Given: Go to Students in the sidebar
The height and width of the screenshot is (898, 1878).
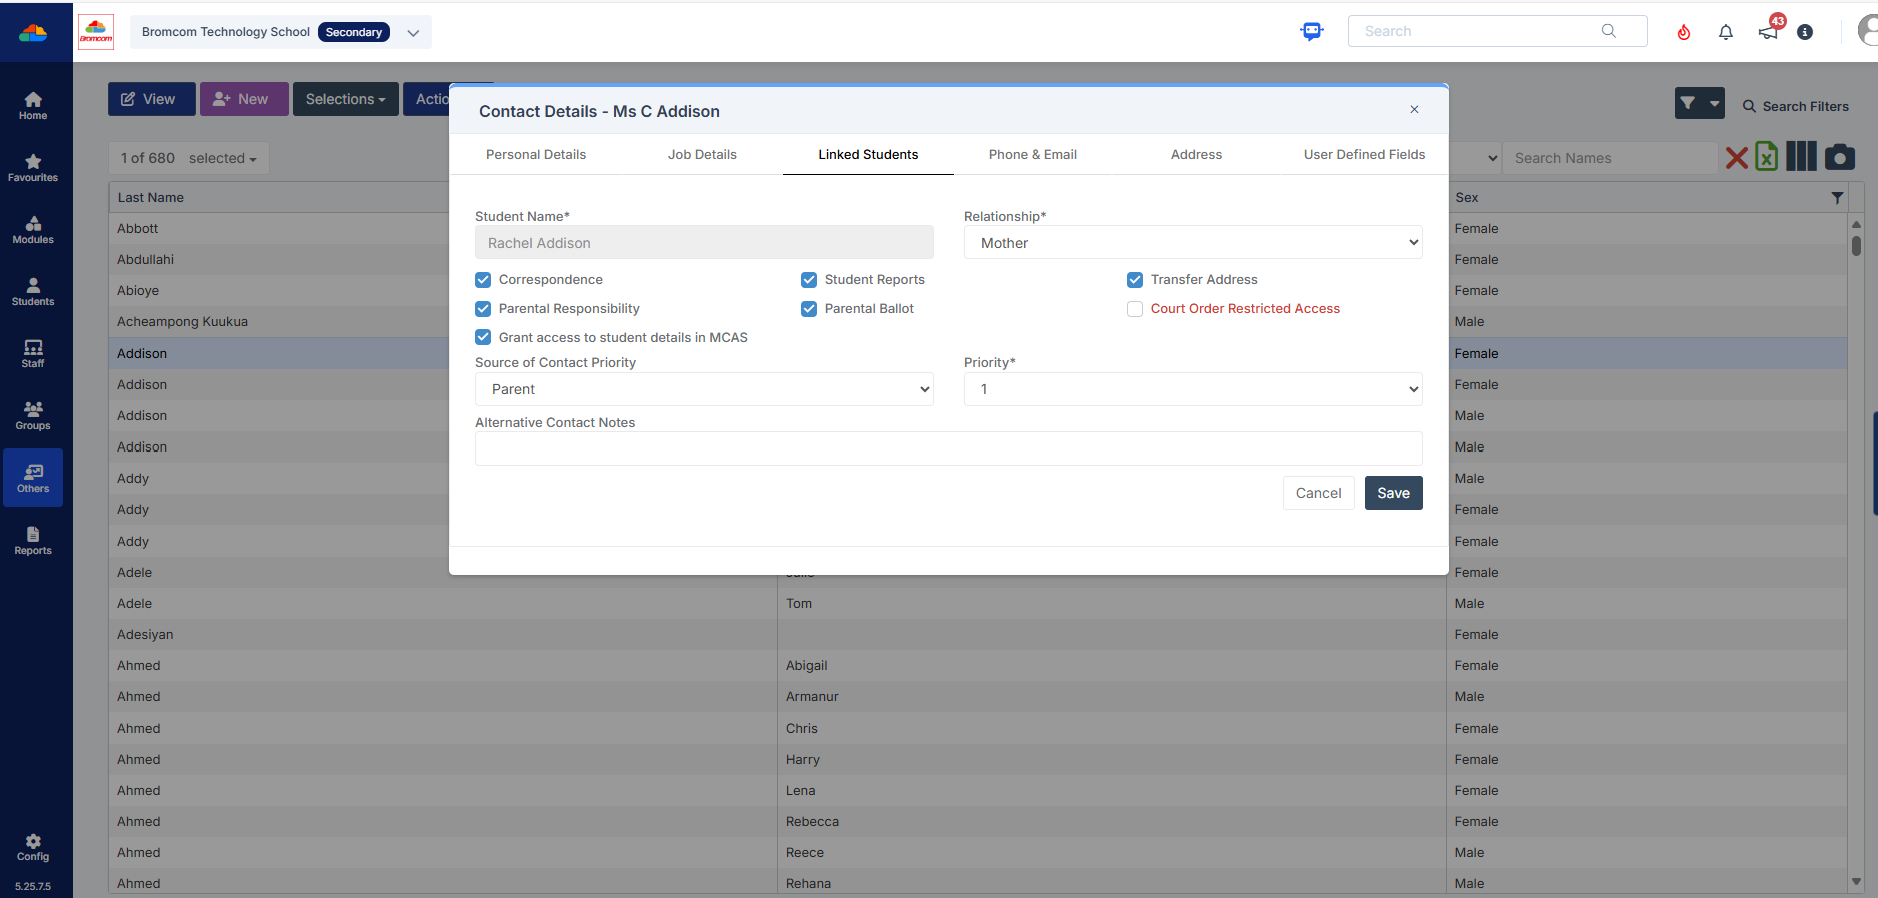Looking at the screenshot, I should click(33, 292).
